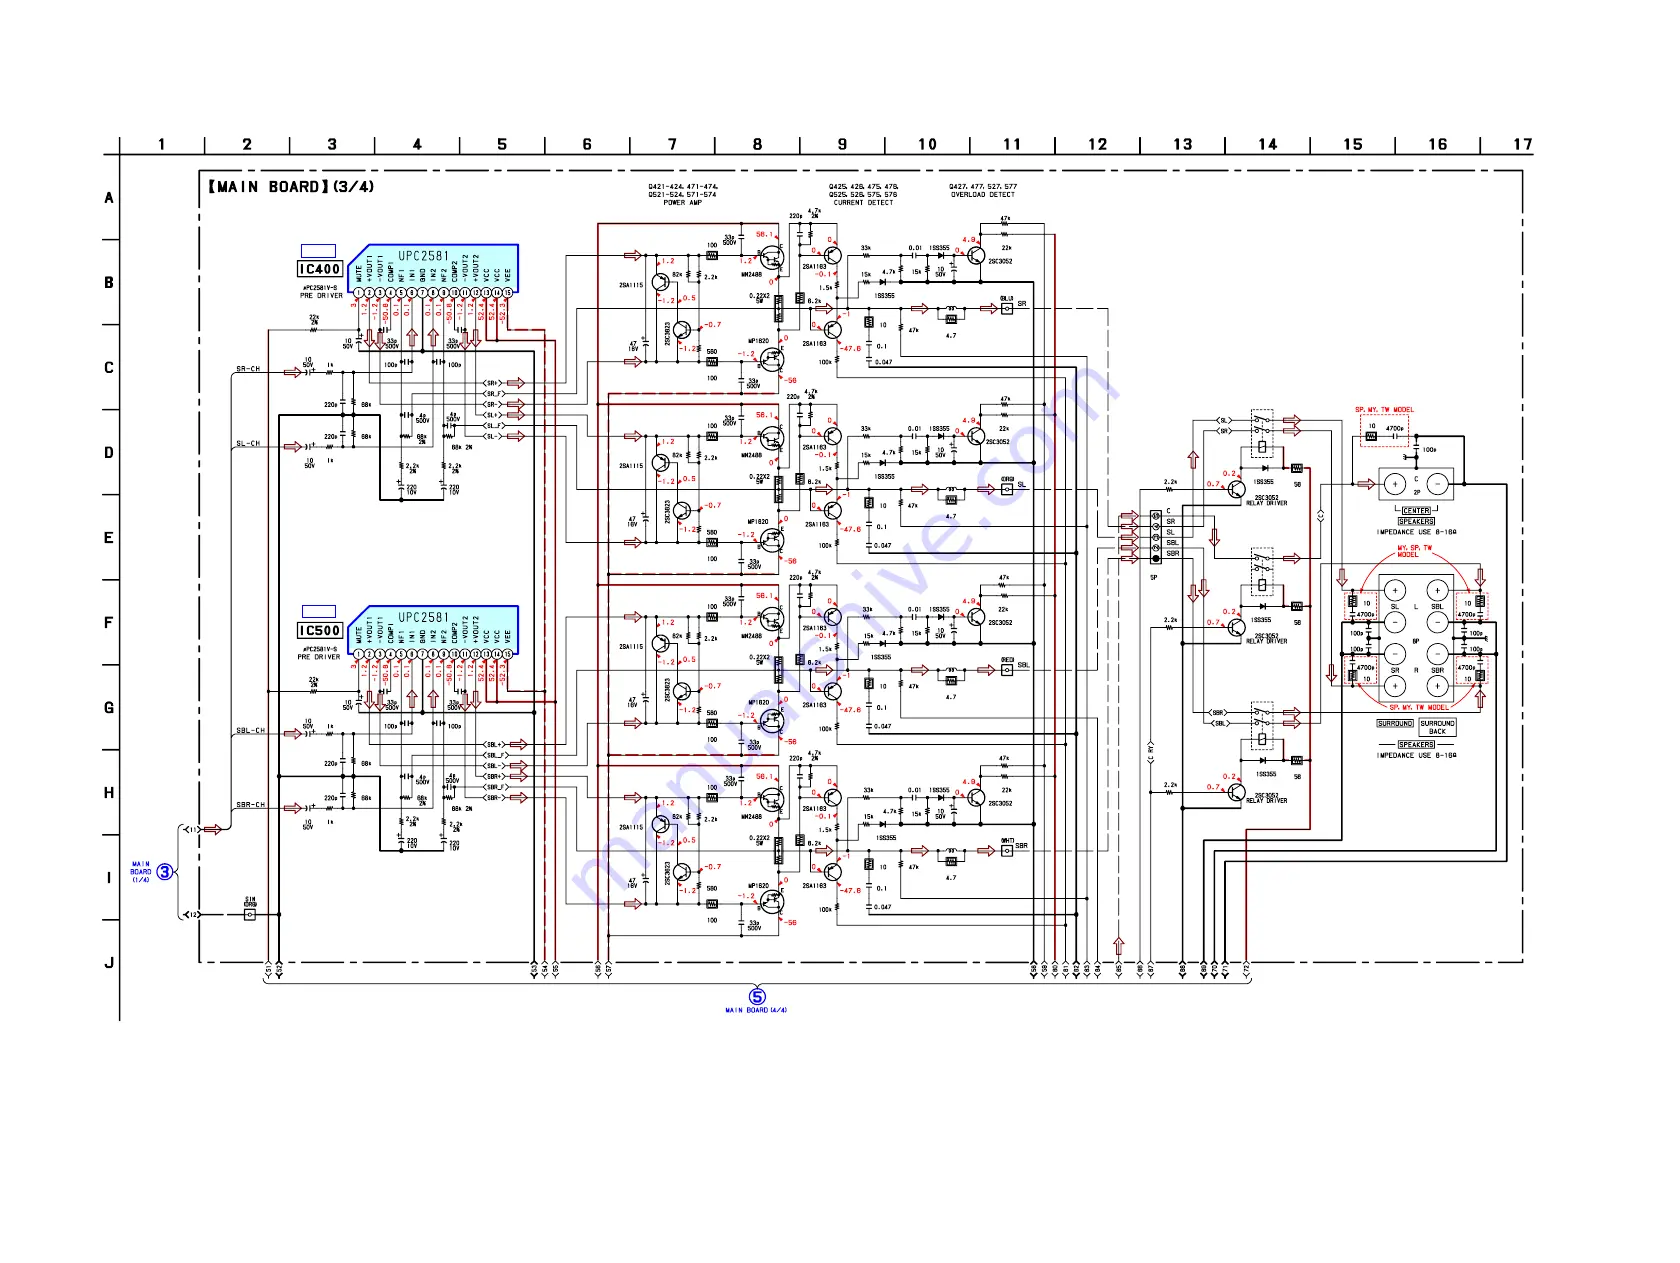The image size is (1680, 1263).
Task: Click the Q421-424, 471-474 transistor list
Action: (683, 187)
